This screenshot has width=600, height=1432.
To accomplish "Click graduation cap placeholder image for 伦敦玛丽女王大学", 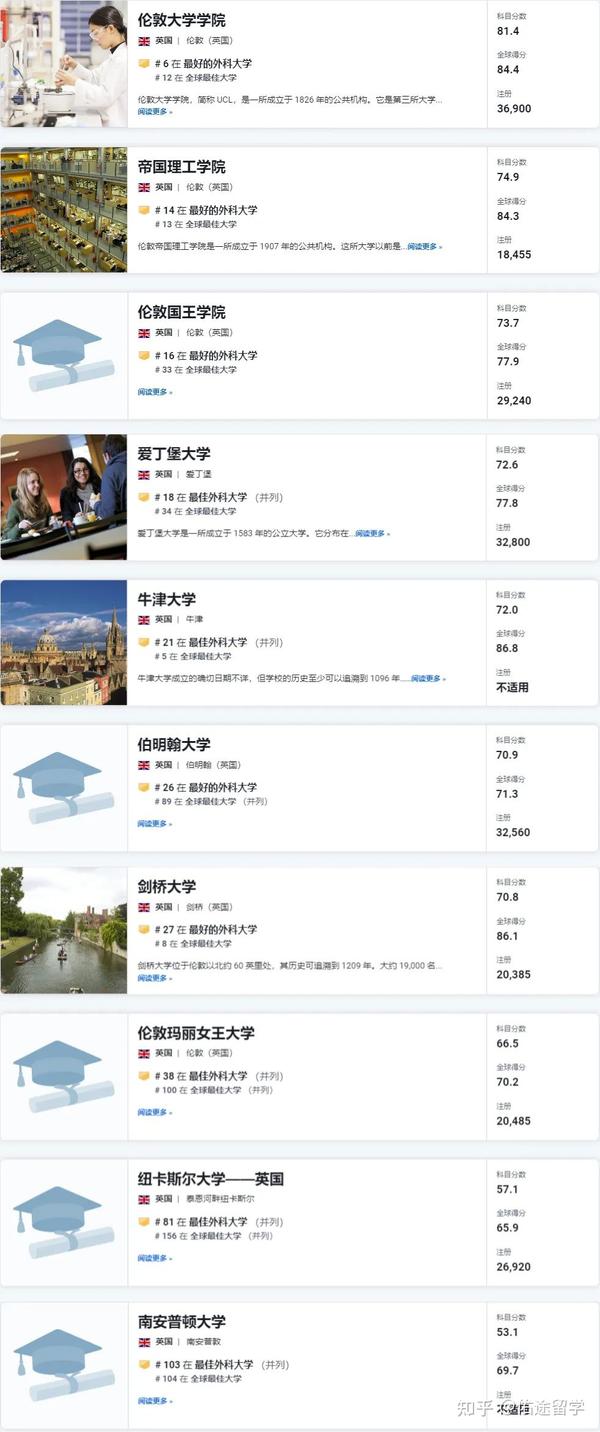I will [x=64, y=1077].
